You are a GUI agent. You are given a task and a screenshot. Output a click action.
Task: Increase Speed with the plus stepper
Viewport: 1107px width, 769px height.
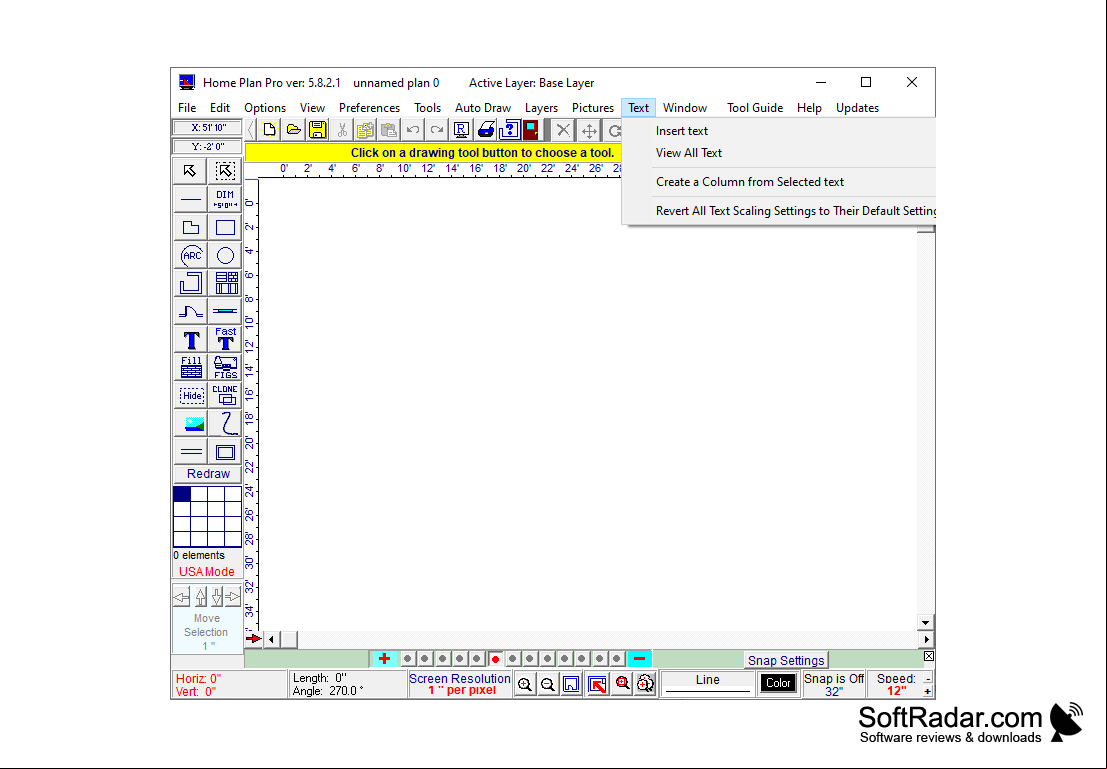pyautogui.click(x=928, y=691)
